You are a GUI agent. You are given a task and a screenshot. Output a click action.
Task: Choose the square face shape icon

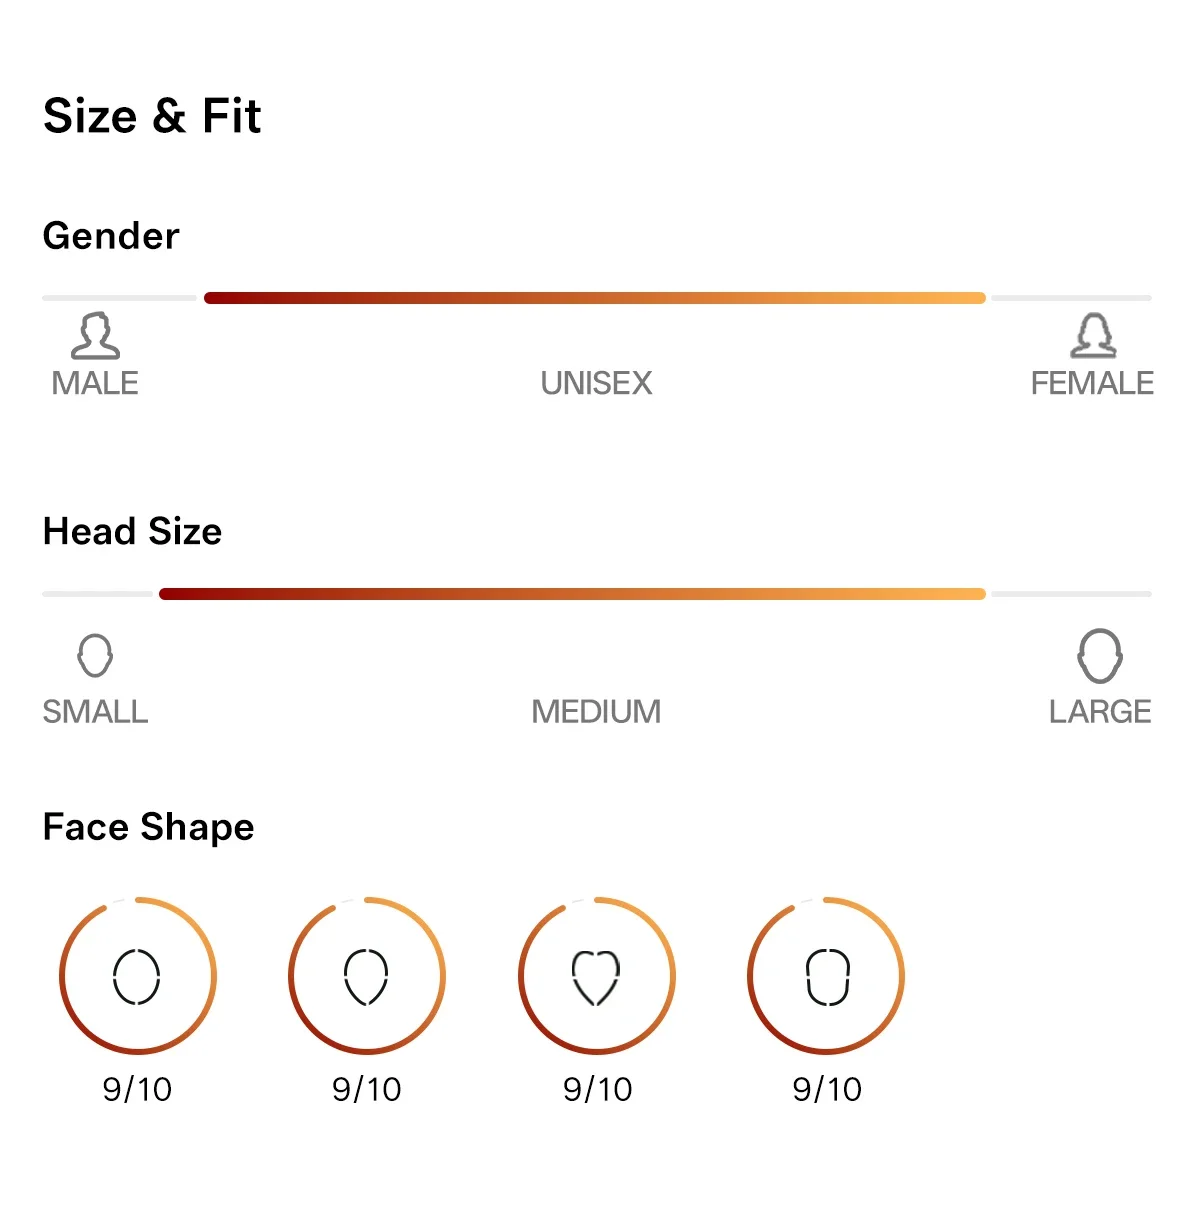pyautogui.click(x=827, y=976)
